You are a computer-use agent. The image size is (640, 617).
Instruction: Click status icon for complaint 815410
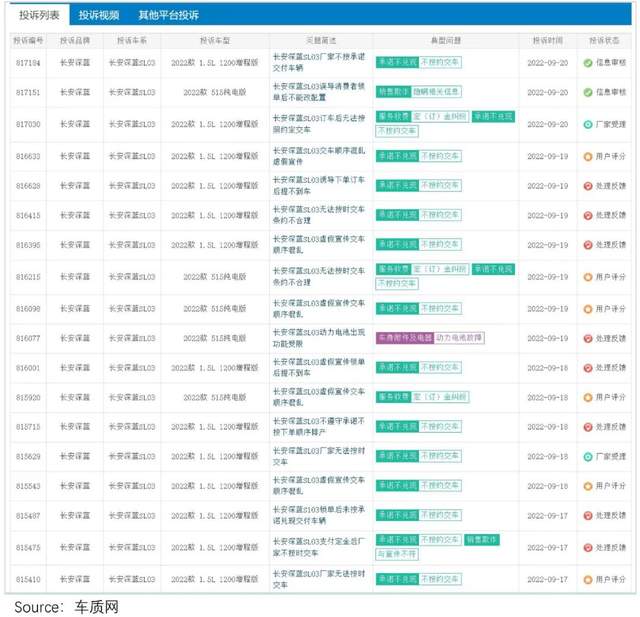[588, 580]
